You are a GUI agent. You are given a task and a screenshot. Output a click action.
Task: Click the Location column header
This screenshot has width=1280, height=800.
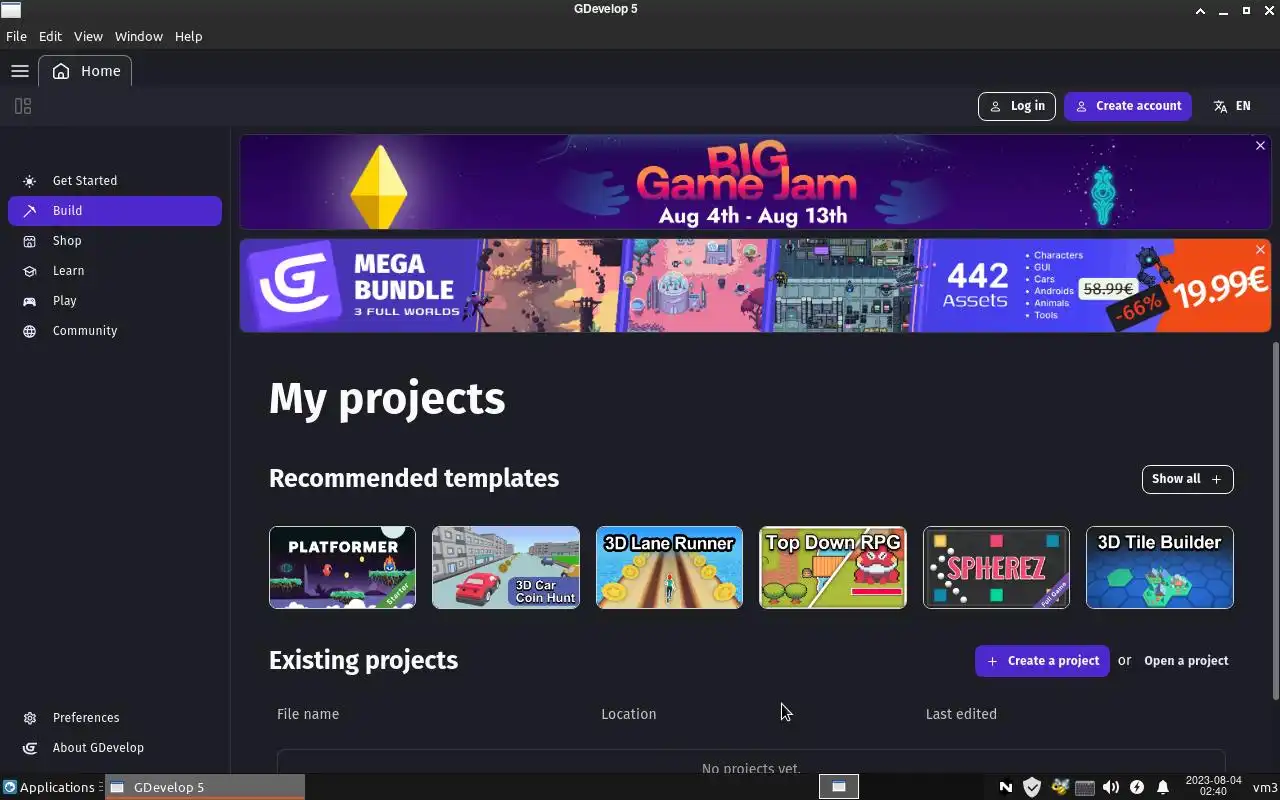pyautogui.click(x=629, y=714)
